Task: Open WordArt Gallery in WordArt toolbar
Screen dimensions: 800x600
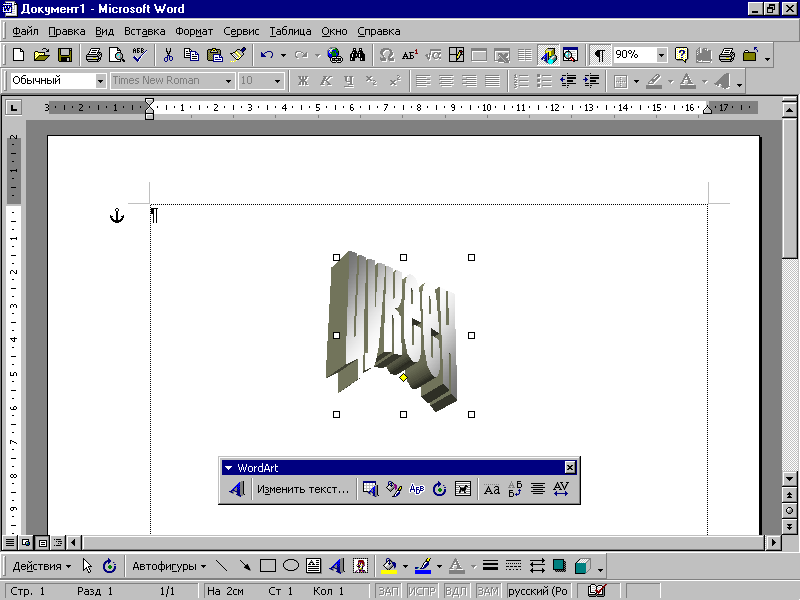Action: pos(370,489)
